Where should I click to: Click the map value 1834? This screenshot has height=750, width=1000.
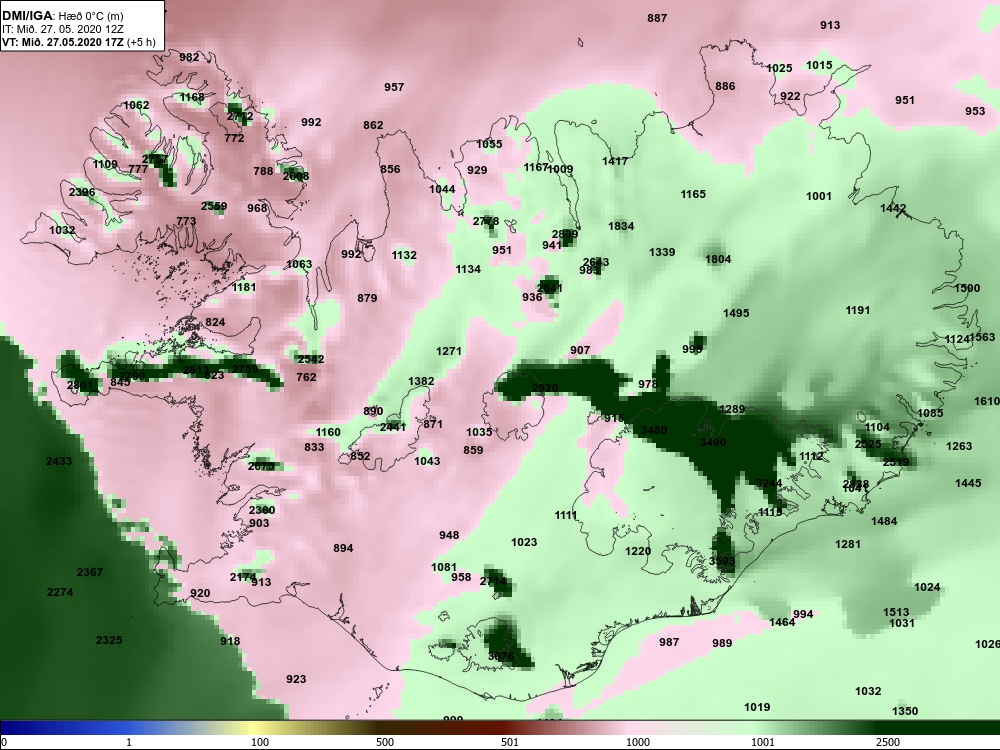pos(621,226)
